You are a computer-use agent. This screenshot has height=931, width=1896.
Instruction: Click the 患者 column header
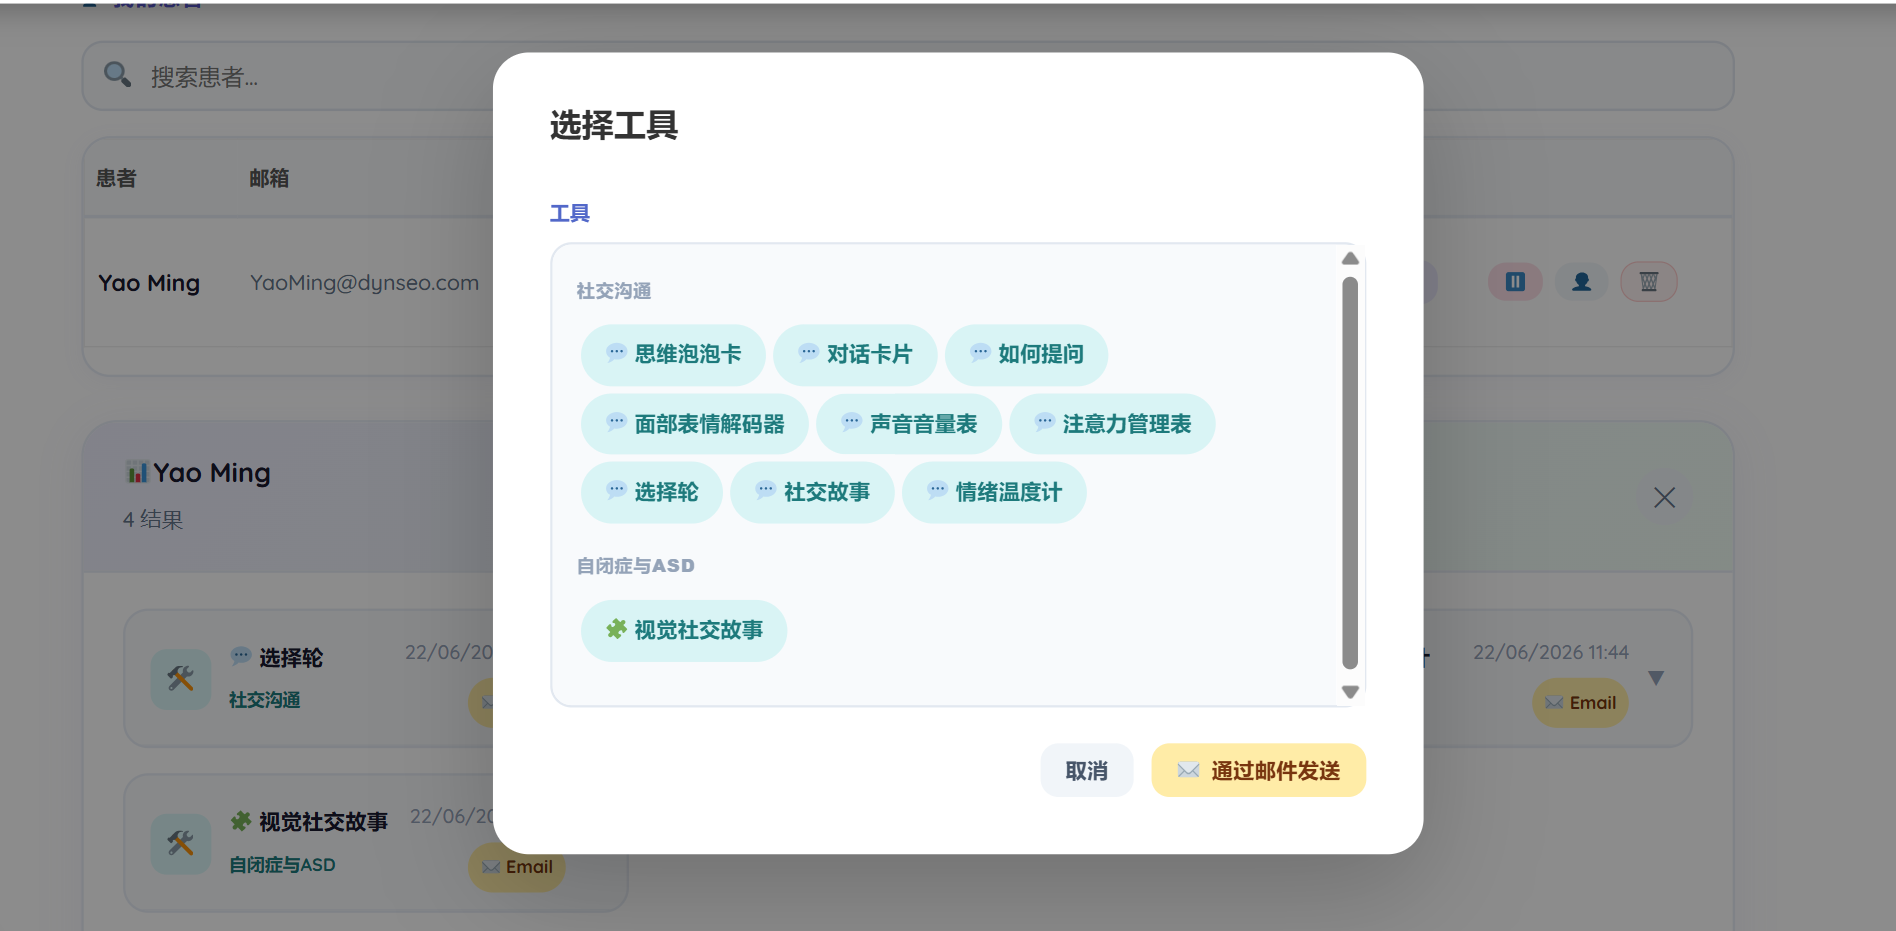pyautogui.click(x=116, y=178)
